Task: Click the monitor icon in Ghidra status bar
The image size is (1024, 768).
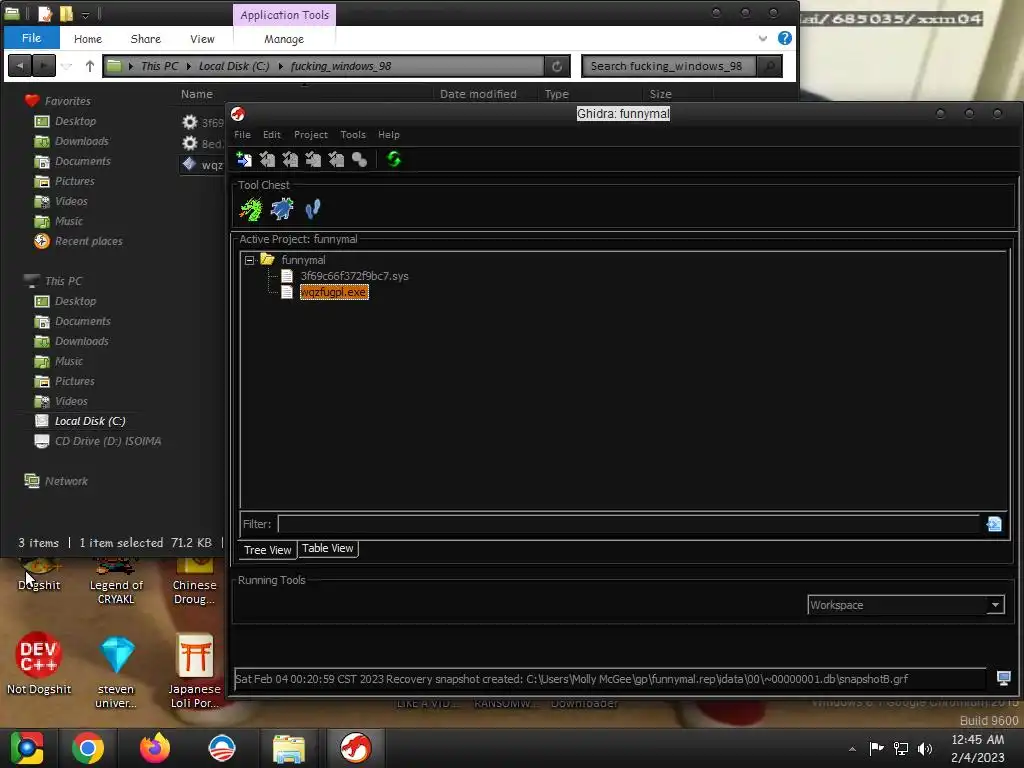Action: pyautogui.click(x=1004, y=679)
